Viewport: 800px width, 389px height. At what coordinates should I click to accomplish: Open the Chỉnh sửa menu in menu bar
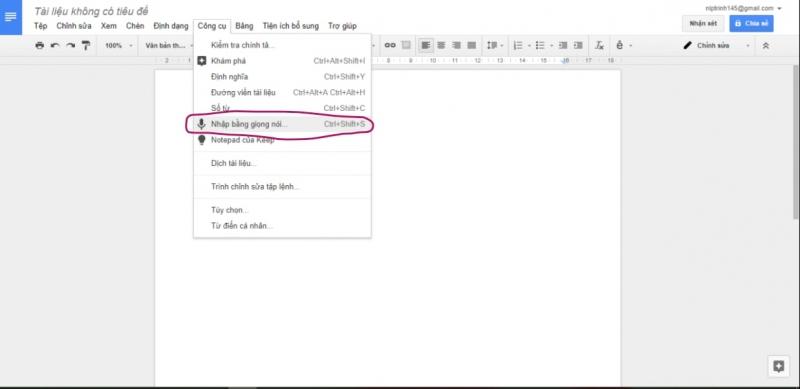tap(74, 26)
